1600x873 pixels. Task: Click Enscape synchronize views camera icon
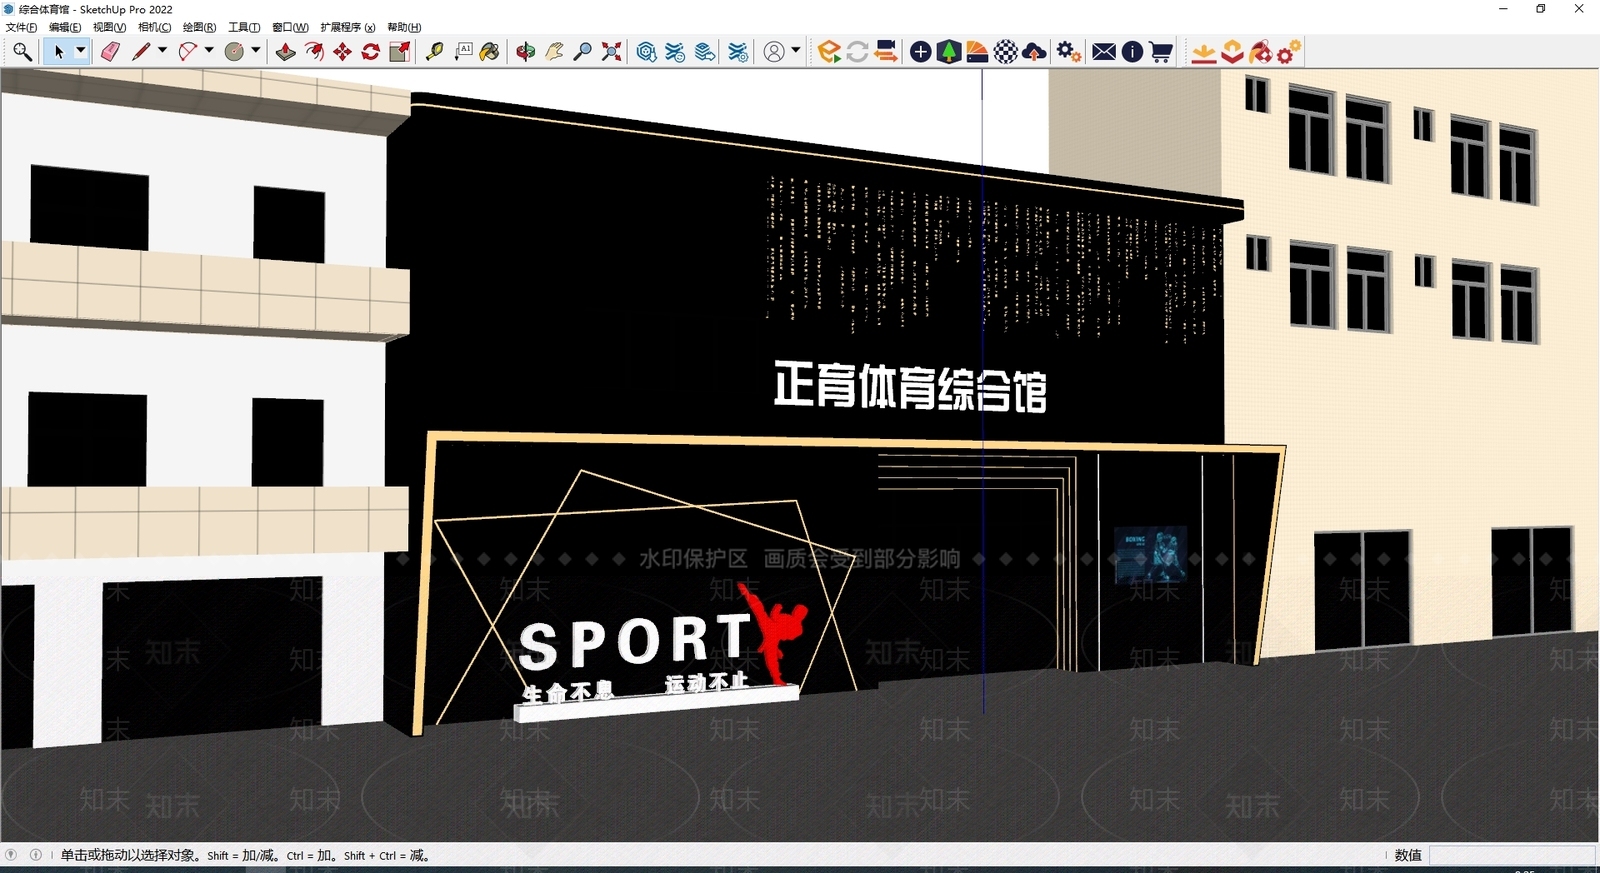pos(886,51)
